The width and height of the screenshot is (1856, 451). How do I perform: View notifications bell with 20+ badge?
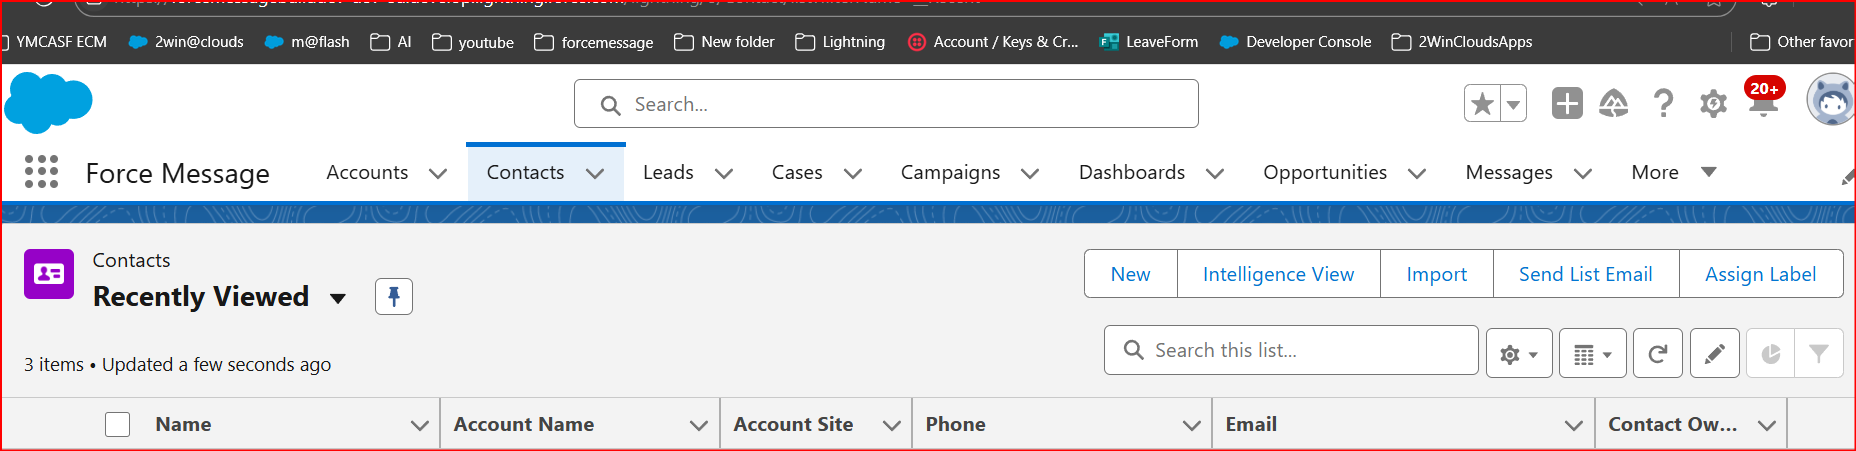pyautogui.click(x=1762, y=103)
